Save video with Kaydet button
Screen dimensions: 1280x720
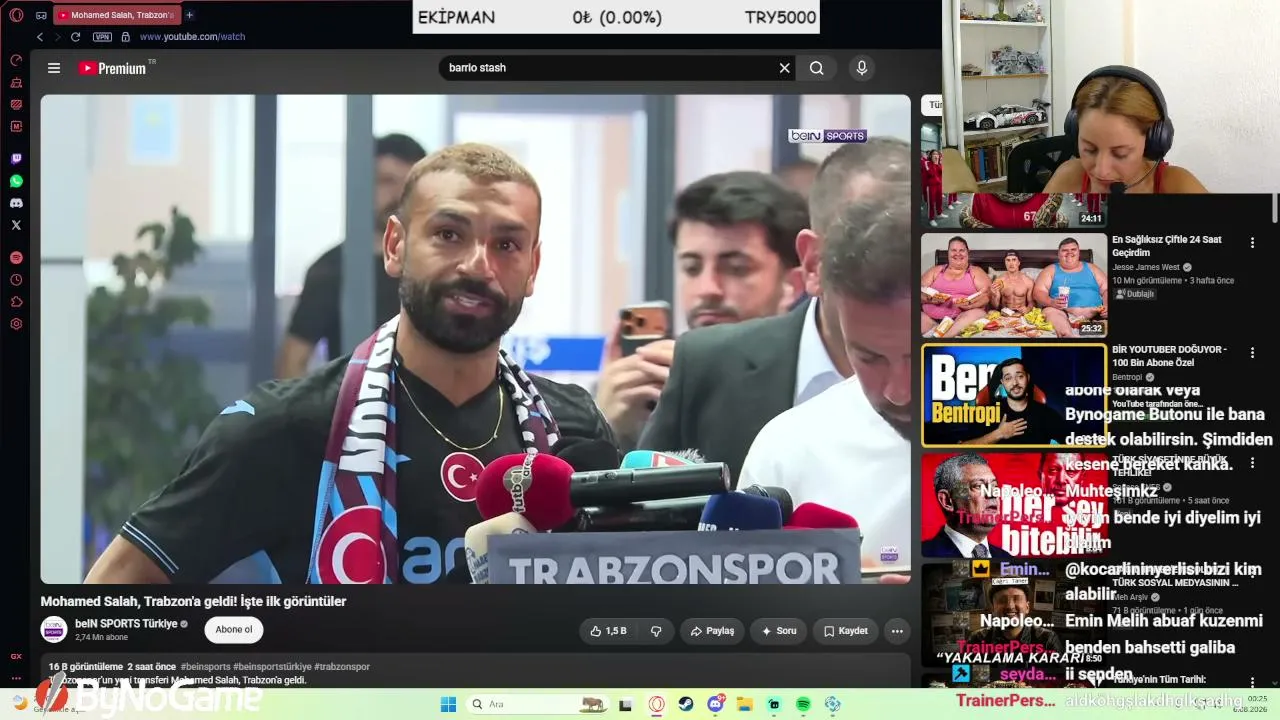(845, 631)
